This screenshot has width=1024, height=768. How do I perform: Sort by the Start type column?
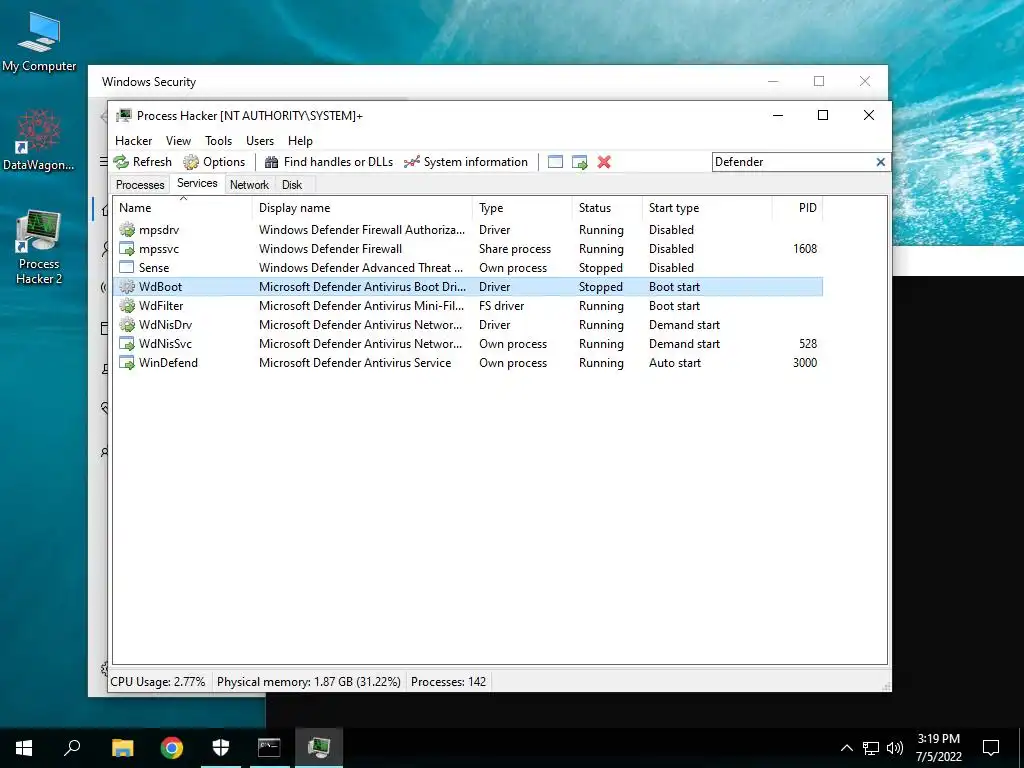coord(707,208)
